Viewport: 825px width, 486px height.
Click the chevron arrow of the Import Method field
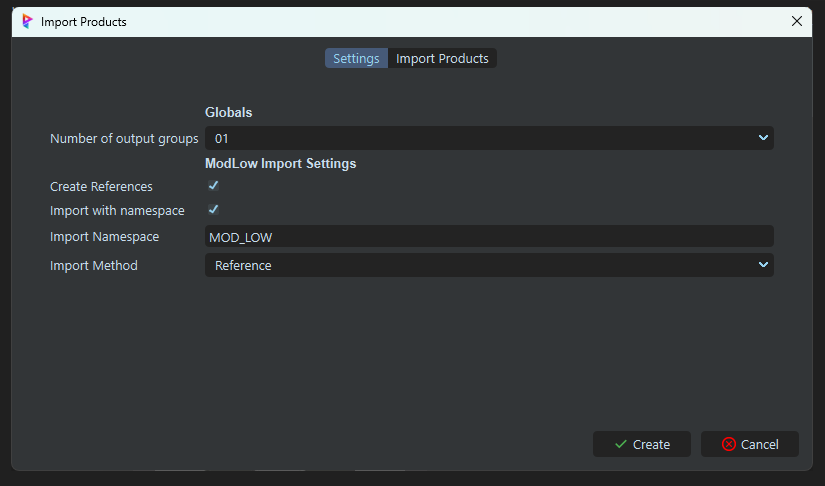pyautogui.click(x=763, y=265)
